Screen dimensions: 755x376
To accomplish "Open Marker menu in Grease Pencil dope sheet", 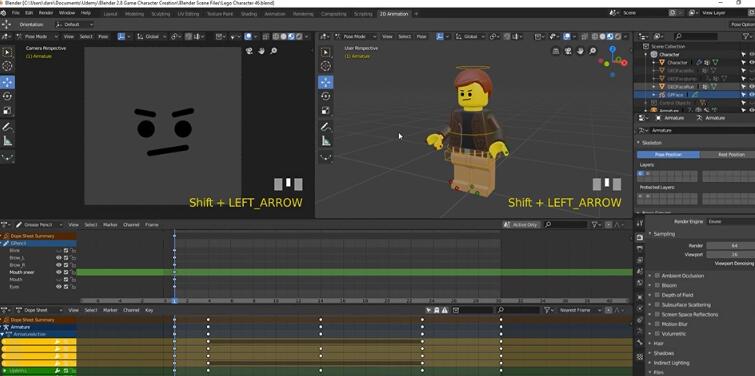I will coord(110,225).
